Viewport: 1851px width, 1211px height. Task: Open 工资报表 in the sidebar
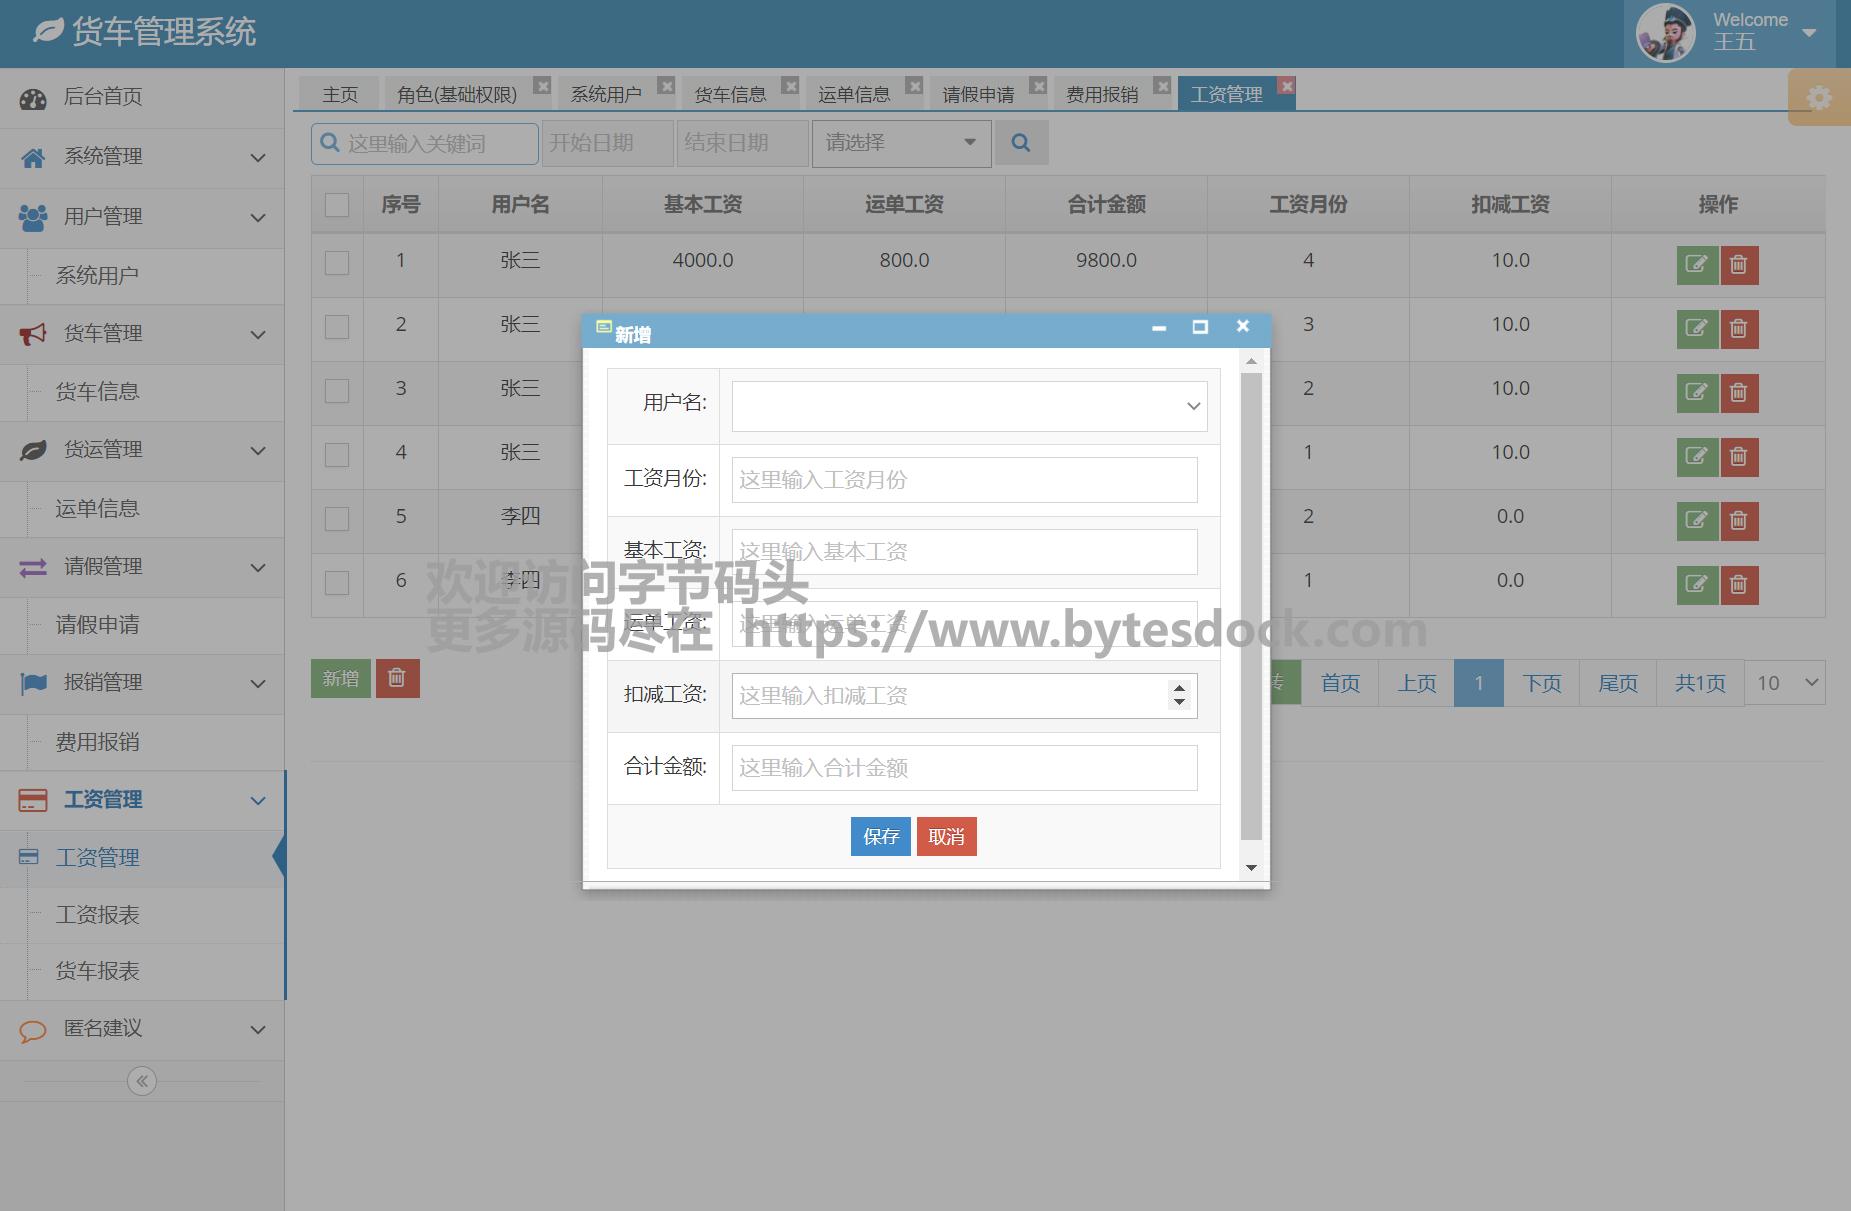pyautogui.click(x=98, y=915)
